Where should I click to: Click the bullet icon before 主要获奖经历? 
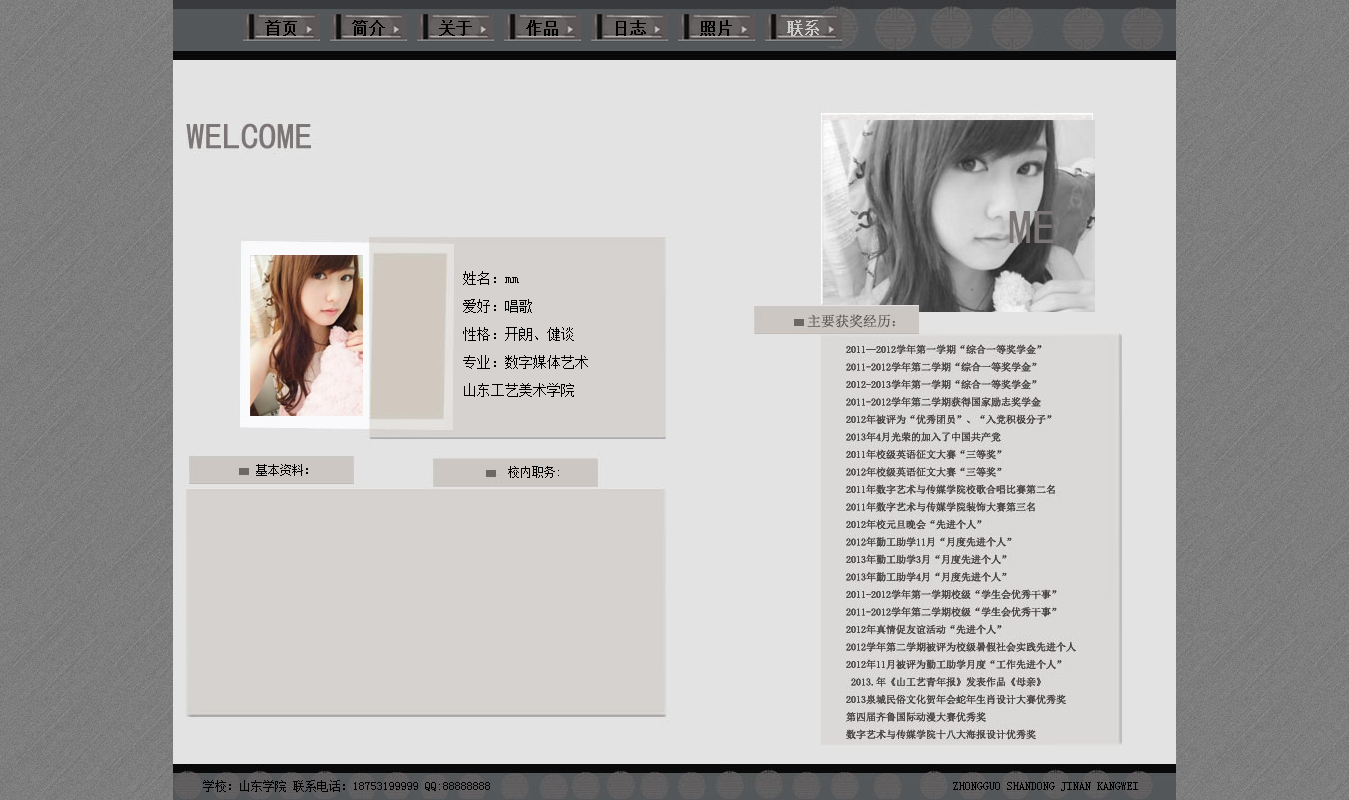point(799,322)
